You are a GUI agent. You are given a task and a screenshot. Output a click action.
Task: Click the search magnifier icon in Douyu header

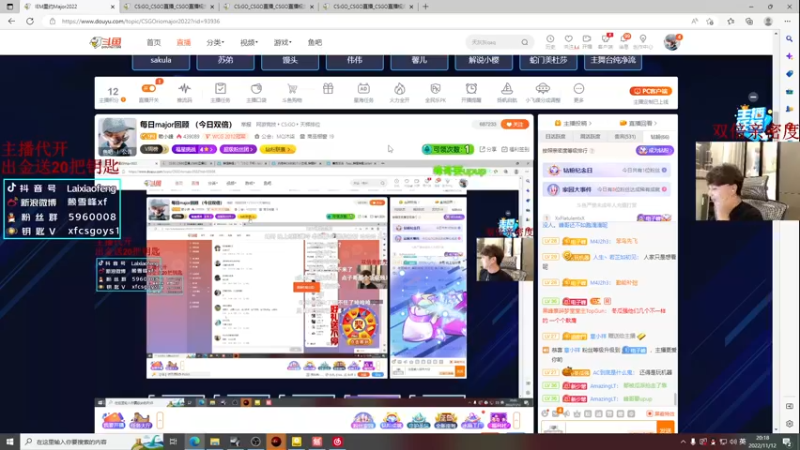point(524,42)
